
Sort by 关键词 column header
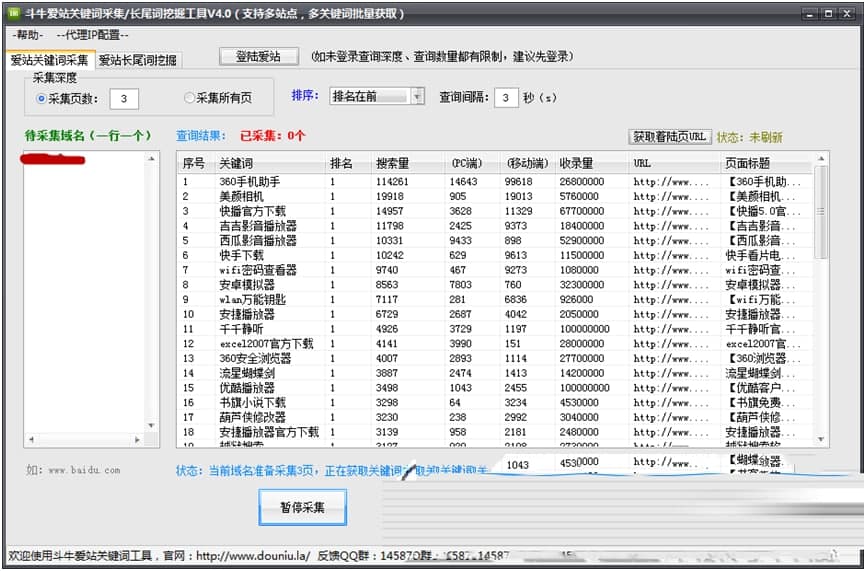[x=237, y=163]
